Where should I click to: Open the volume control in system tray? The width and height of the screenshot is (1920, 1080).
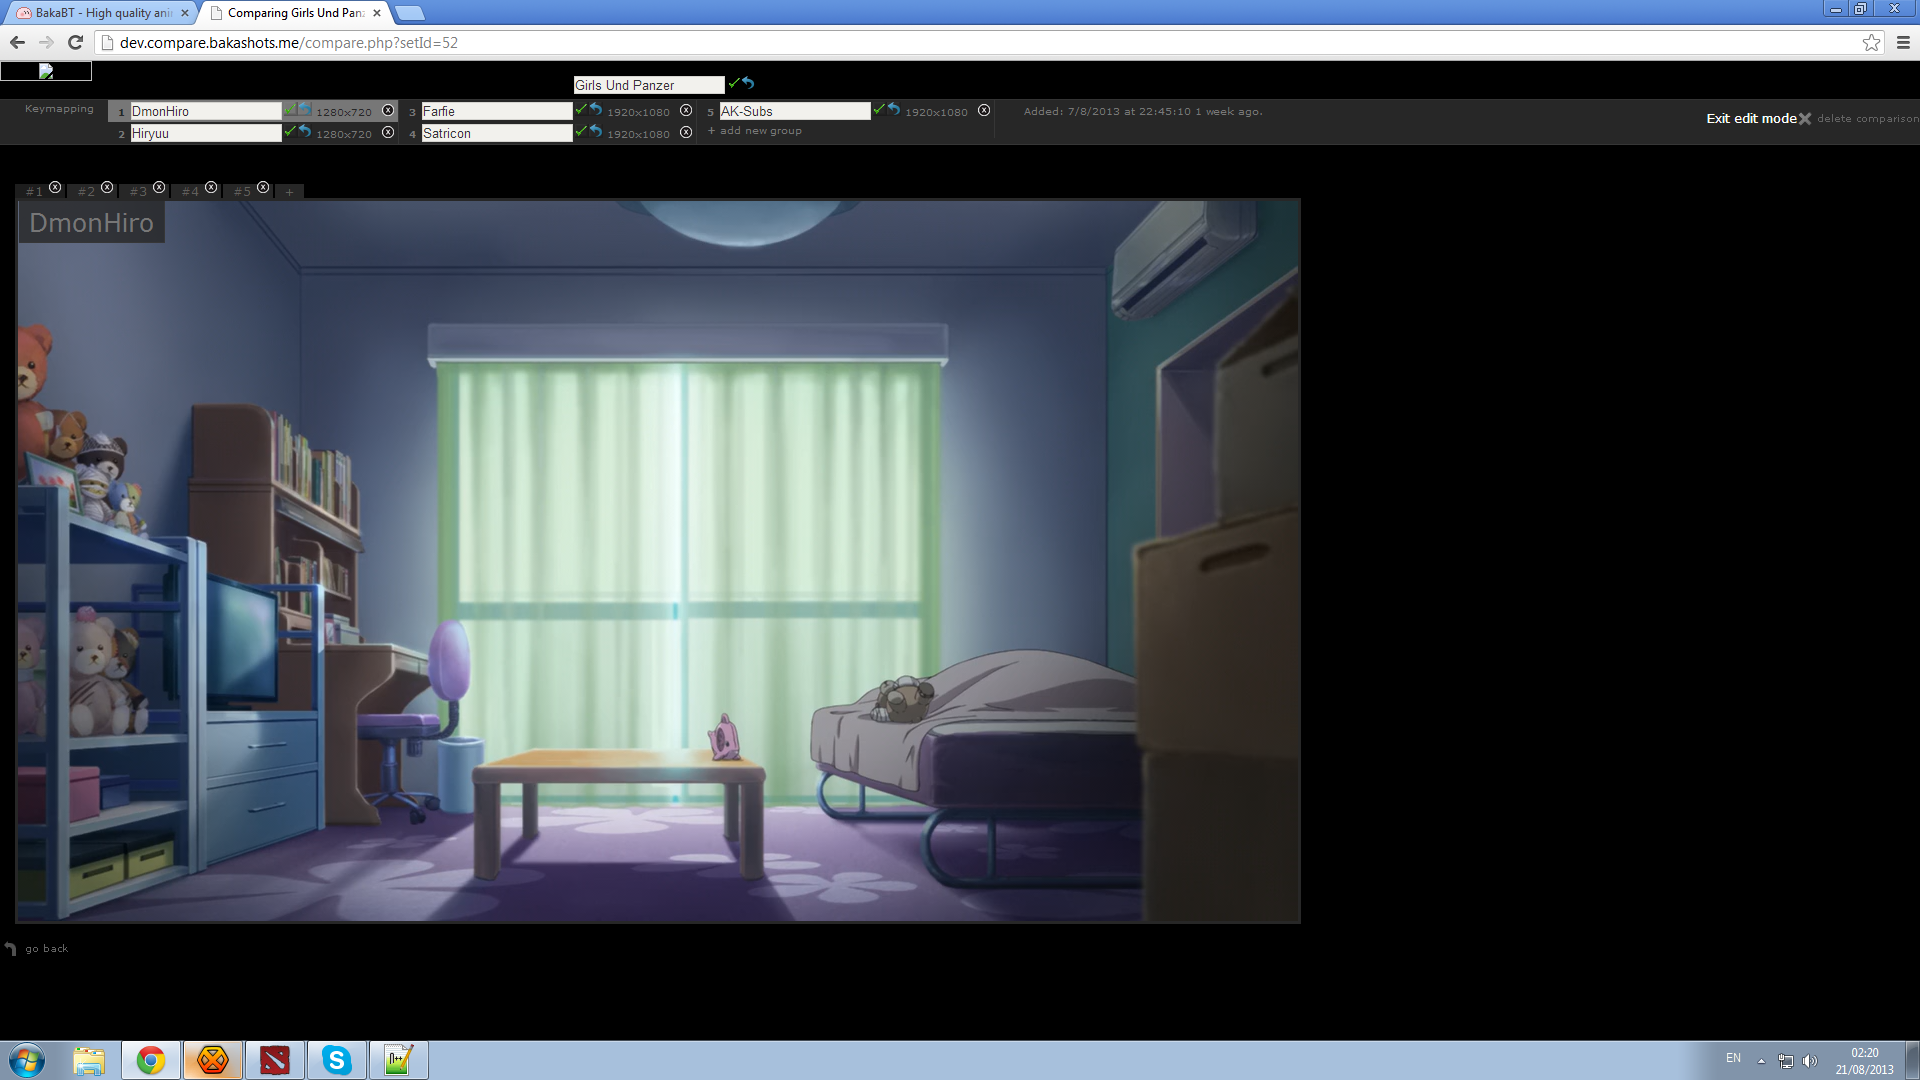click(x=1810, y=1061)
